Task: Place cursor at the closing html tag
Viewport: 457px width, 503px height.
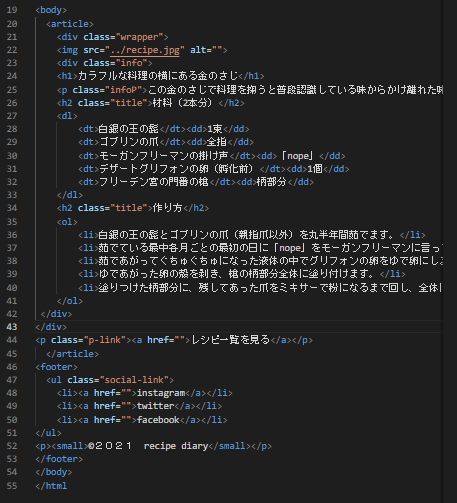Action: coord(51,486)
